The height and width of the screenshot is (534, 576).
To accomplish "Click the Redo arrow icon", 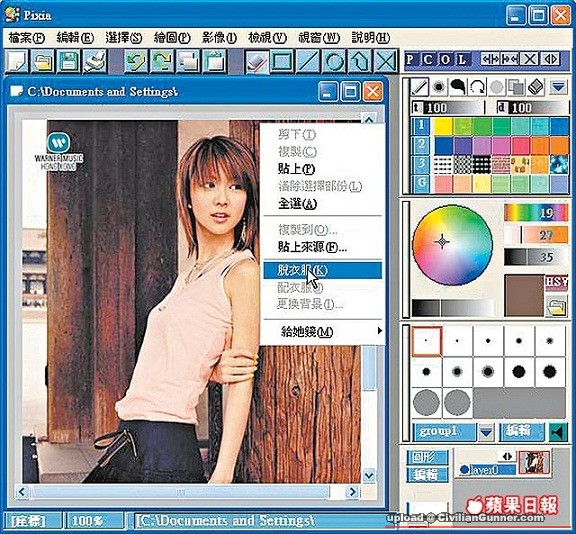I will [162, 61].
